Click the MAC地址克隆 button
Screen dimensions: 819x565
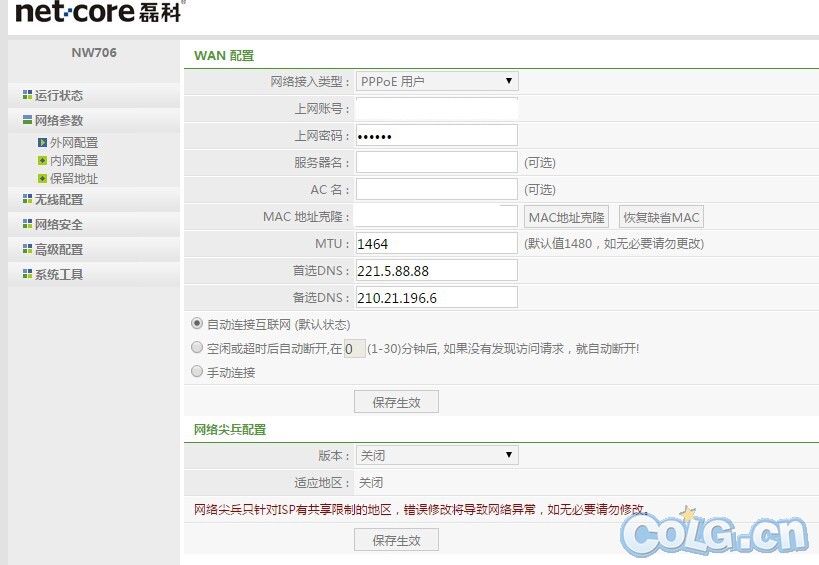point(566,217)
